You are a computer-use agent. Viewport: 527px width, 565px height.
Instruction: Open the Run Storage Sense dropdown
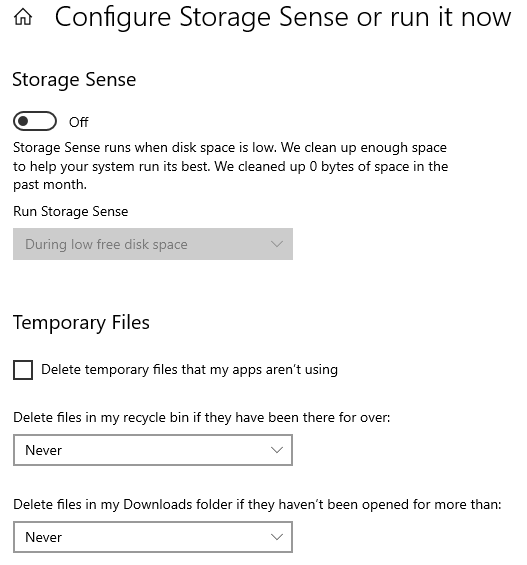click(x=153, y=244)
